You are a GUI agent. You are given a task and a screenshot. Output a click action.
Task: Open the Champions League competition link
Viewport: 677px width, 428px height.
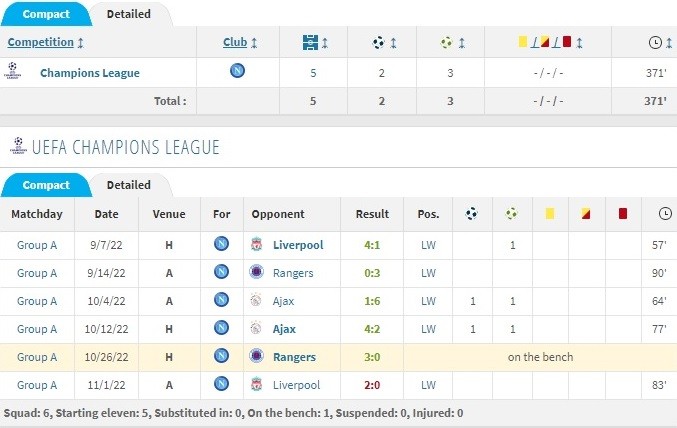[x=90, y=73]
